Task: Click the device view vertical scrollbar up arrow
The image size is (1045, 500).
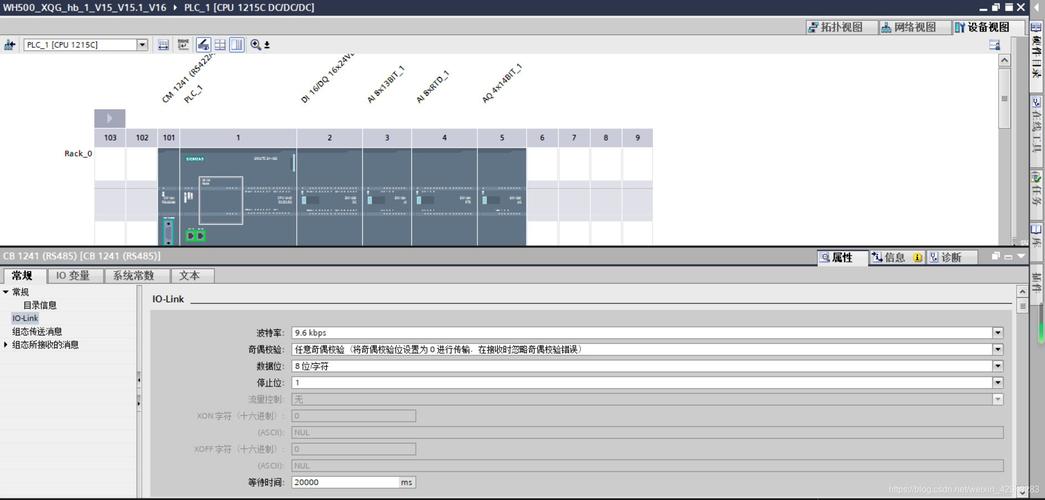Action: point(1004,61)
